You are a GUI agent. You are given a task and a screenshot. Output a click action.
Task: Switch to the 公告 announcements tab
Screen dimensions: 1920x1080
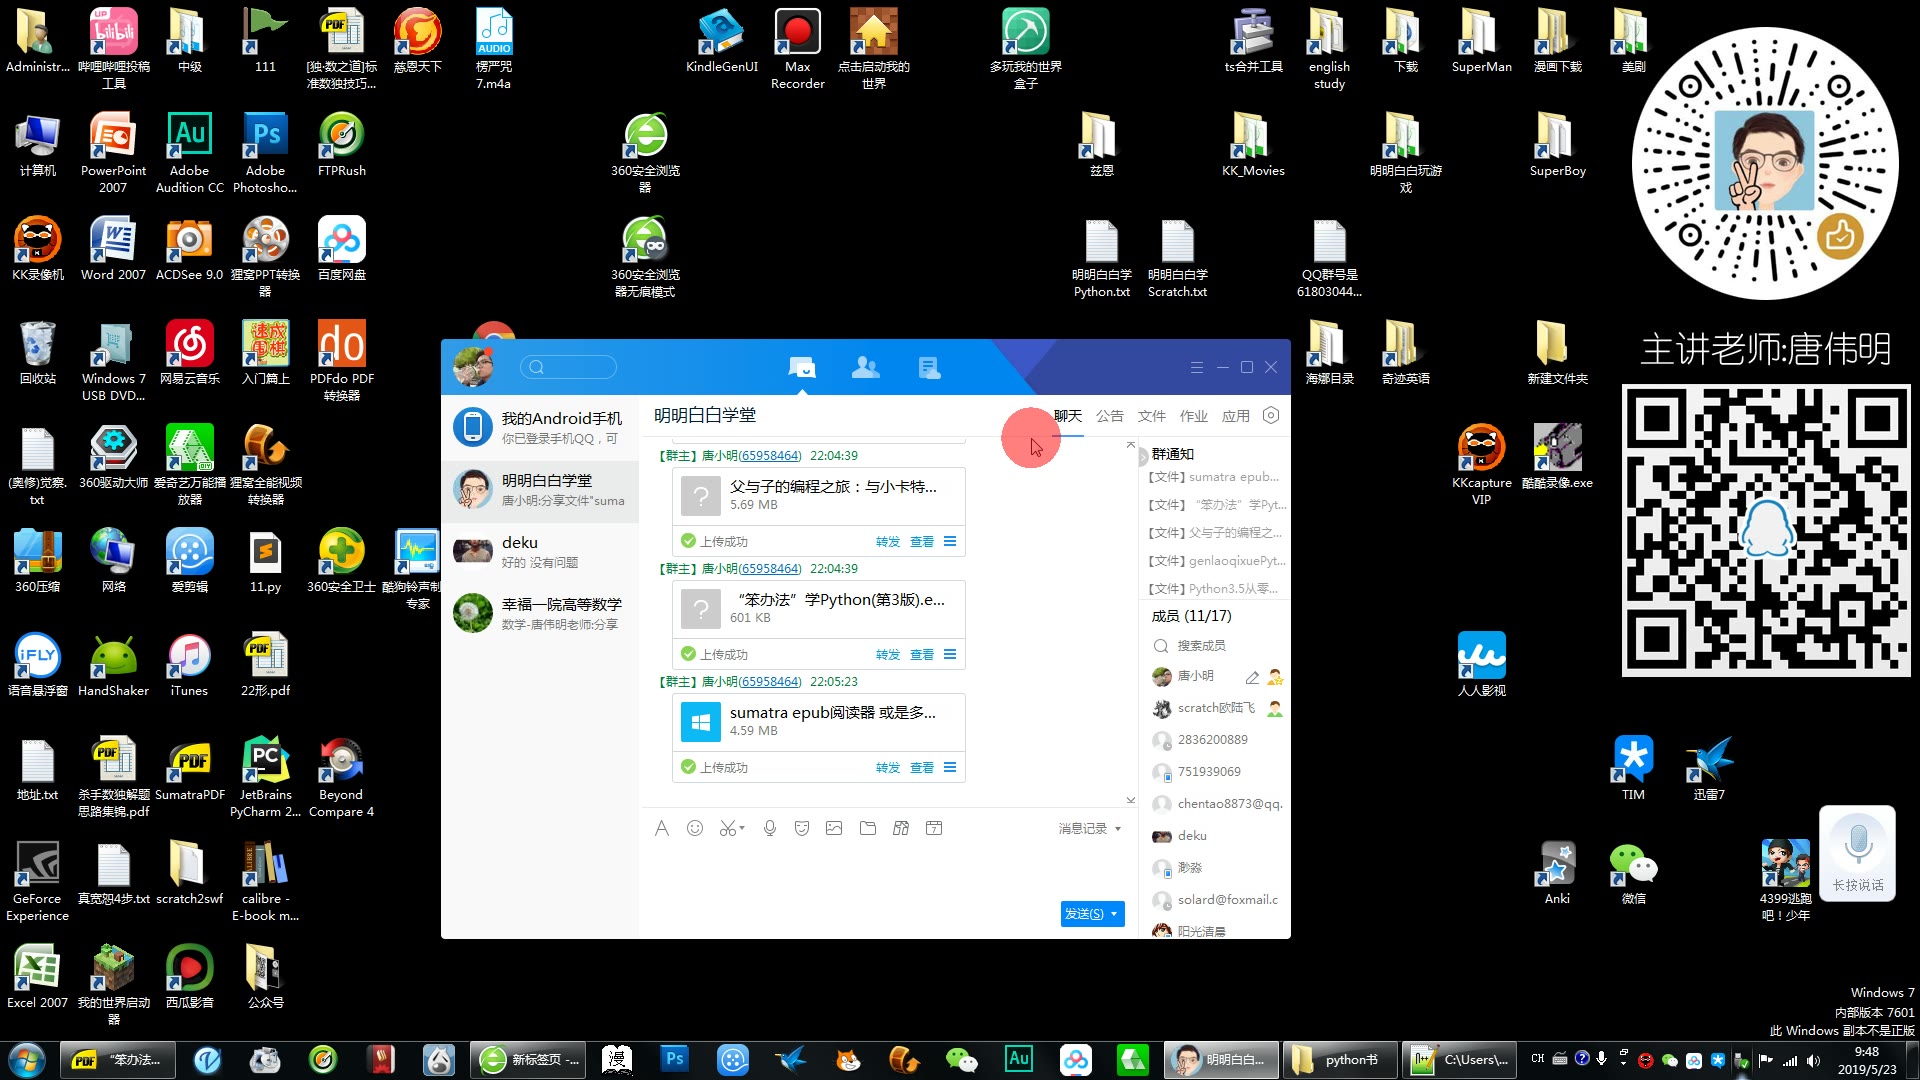1109,416
